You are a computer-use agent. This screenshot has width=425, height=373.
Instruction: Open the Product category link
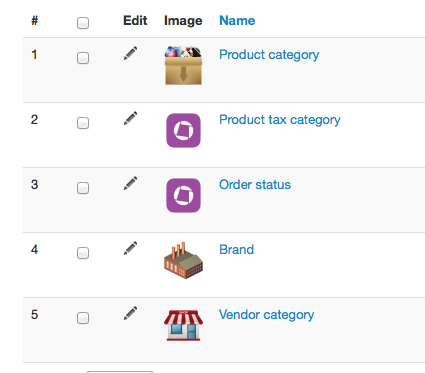(269, 55)
